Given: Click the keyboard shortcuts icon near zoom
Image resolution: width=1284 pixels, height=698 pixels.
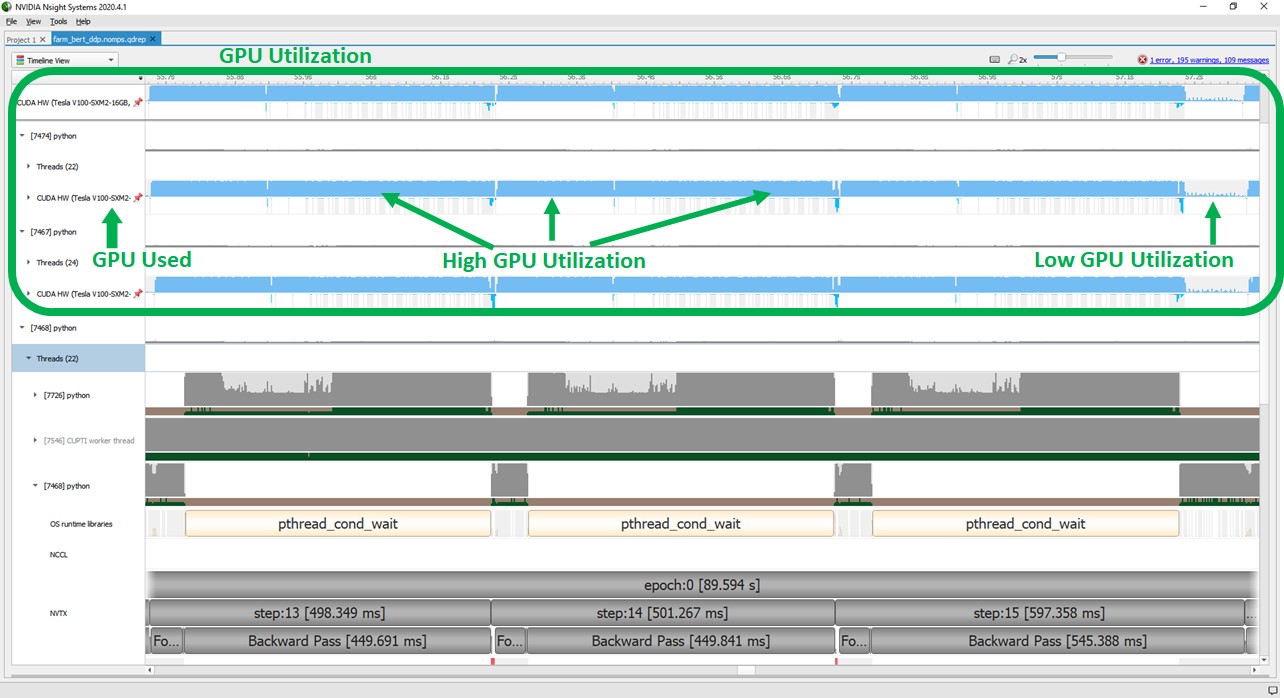Looking at the screenshot, I should click(x=994, y=60).
